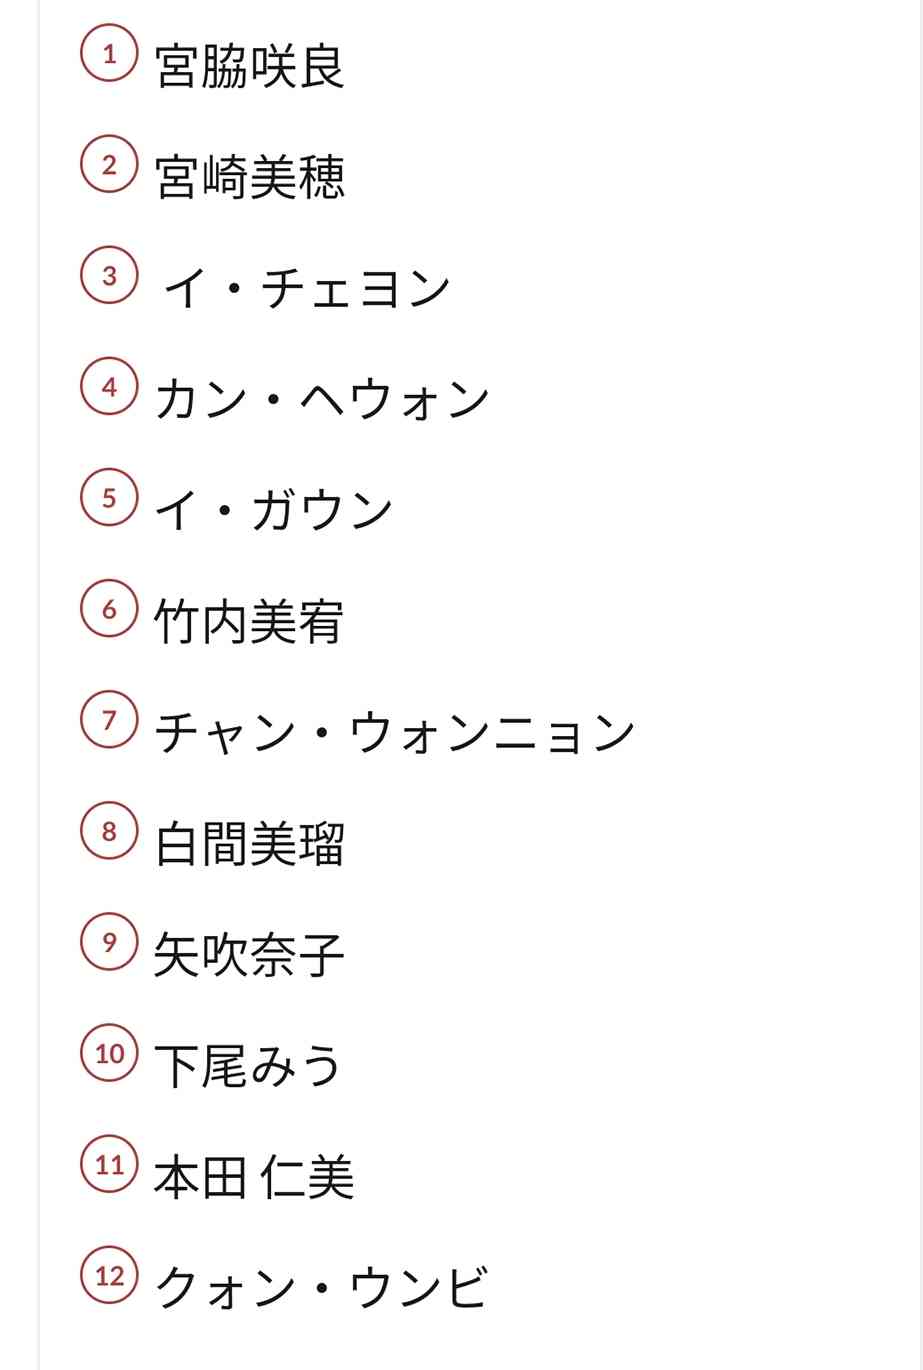Select the name チャン・ウォンニョン
Viewport: 923px width, 1370px height.
[x=395, y=733]
